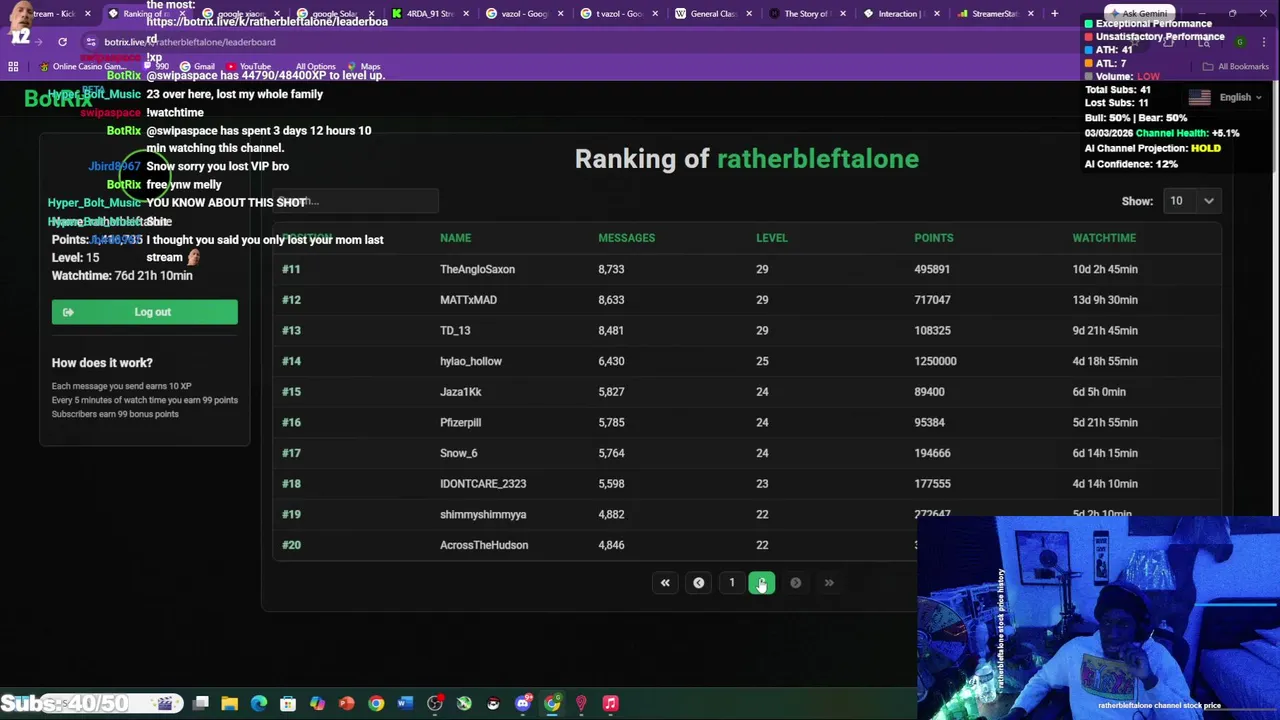Sort by the MESSAGES column header
This screenshot has height=720, width=1280.
(626, 238)
